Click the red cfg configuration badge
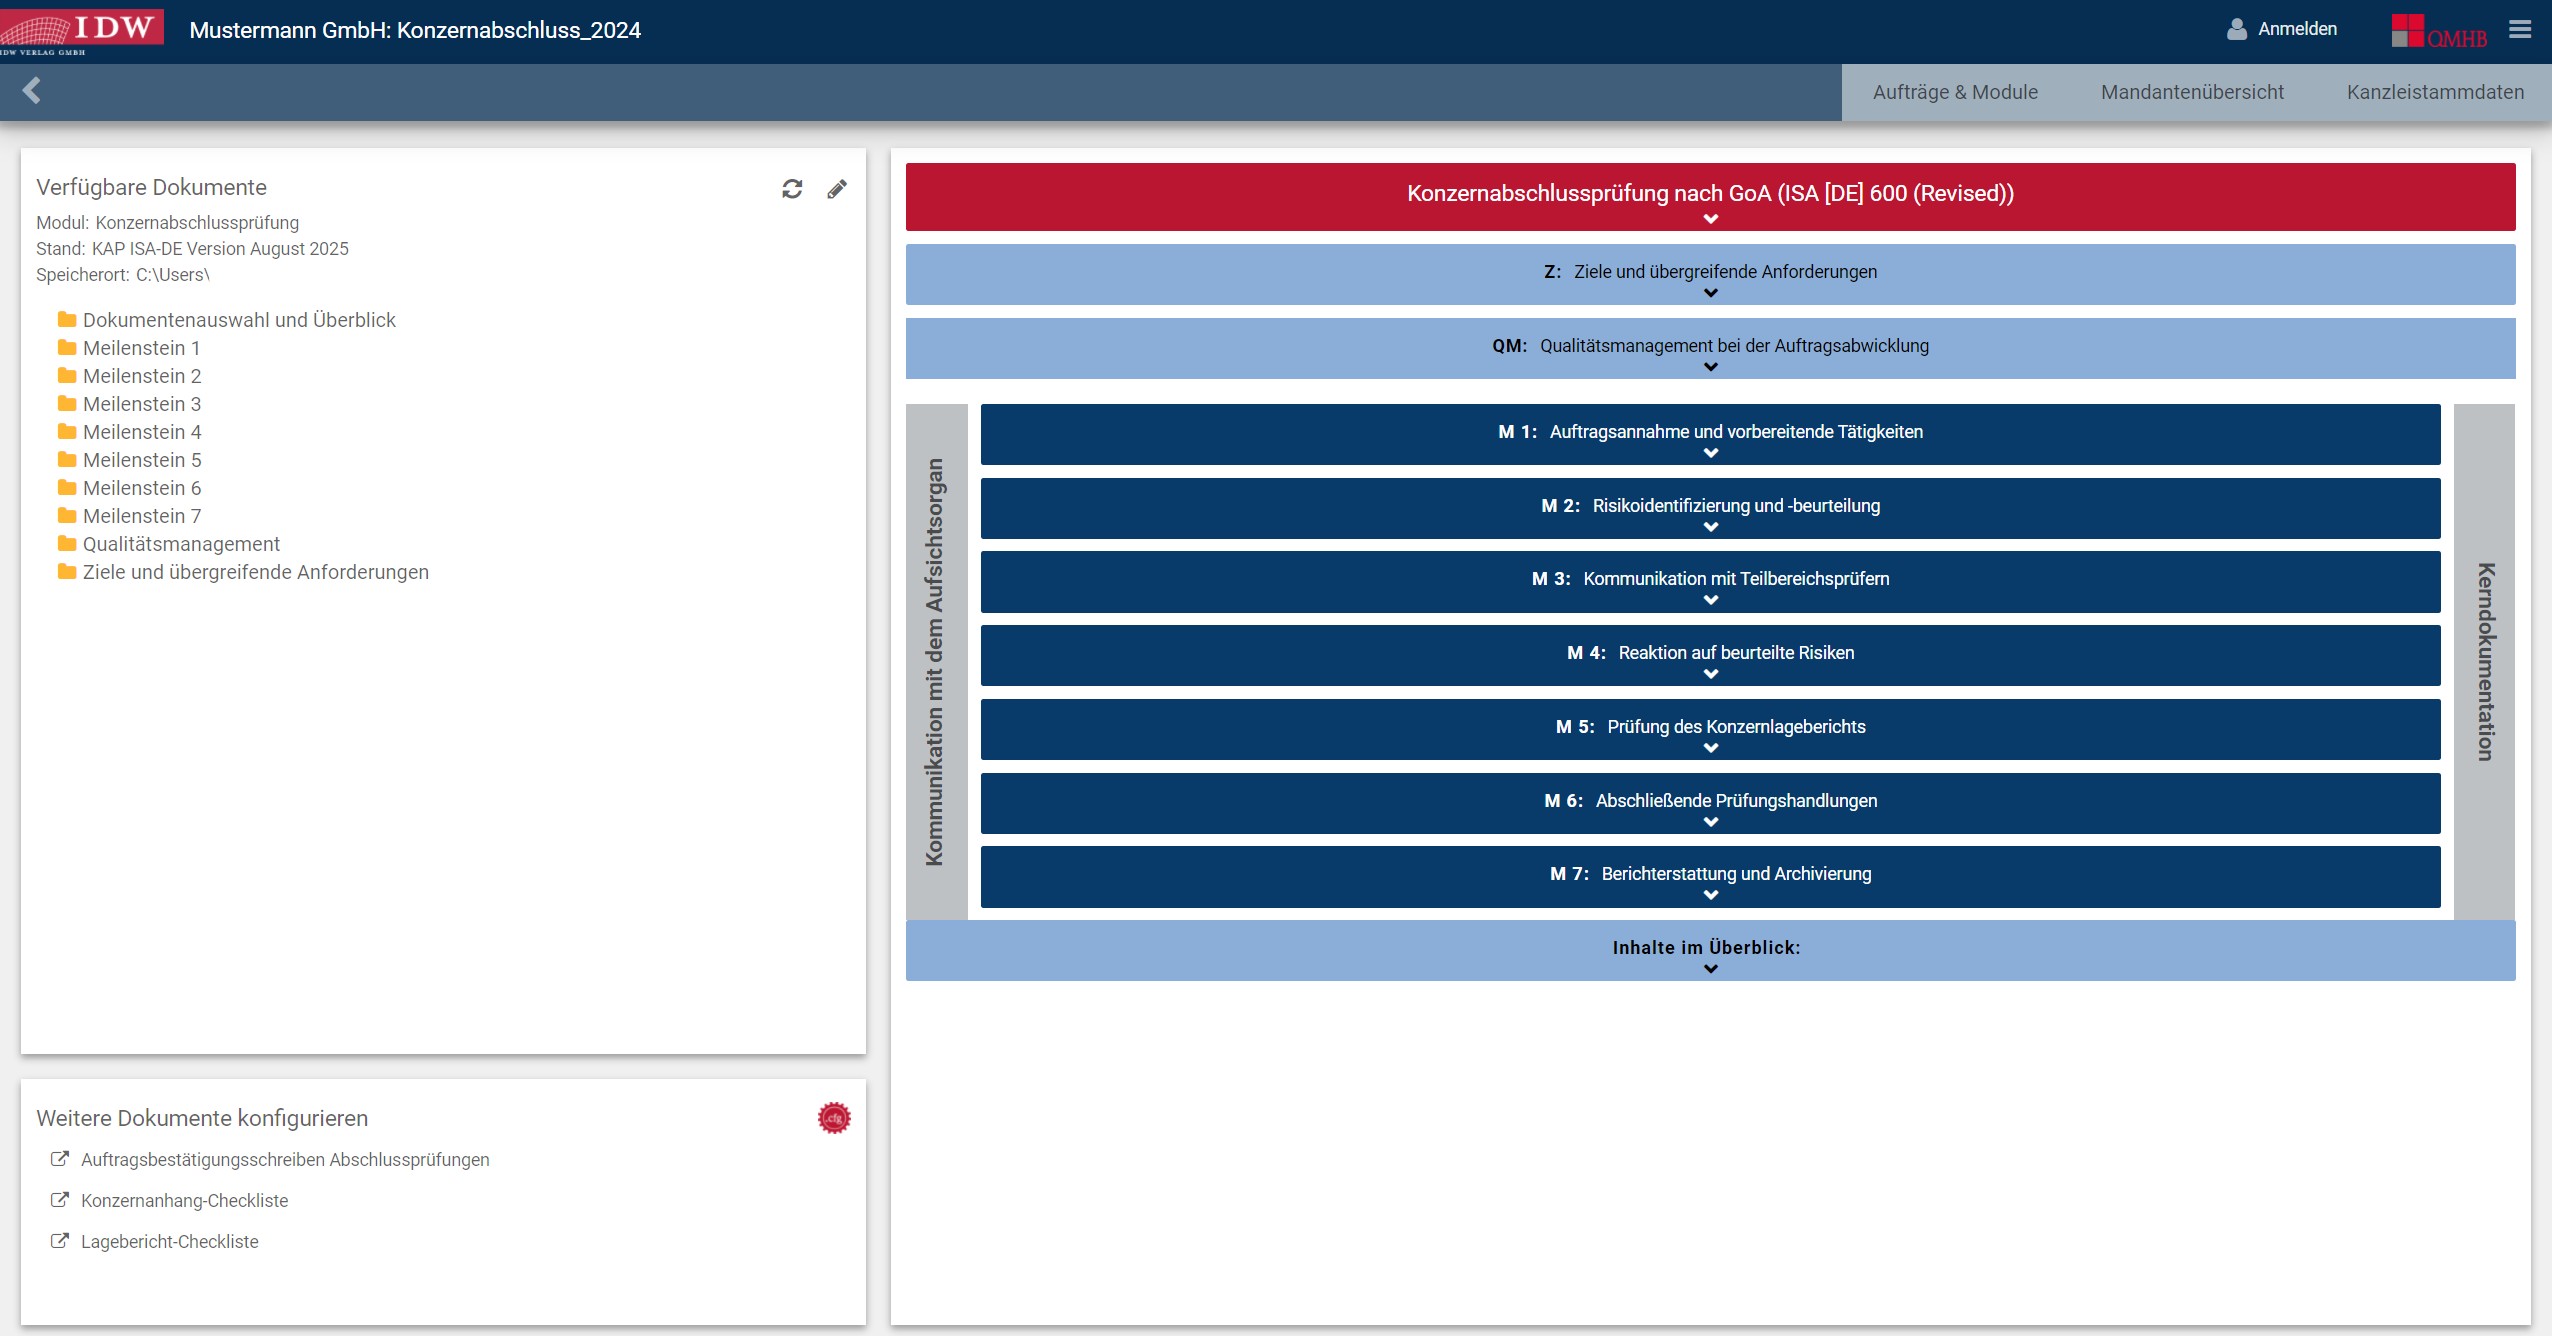 click(x=834, y=1118)
